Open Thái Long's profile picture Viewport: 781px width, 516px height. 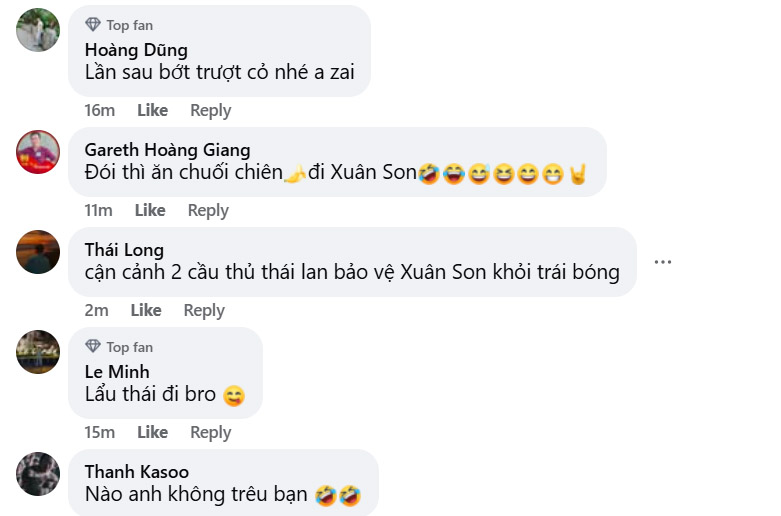(38, 251)
